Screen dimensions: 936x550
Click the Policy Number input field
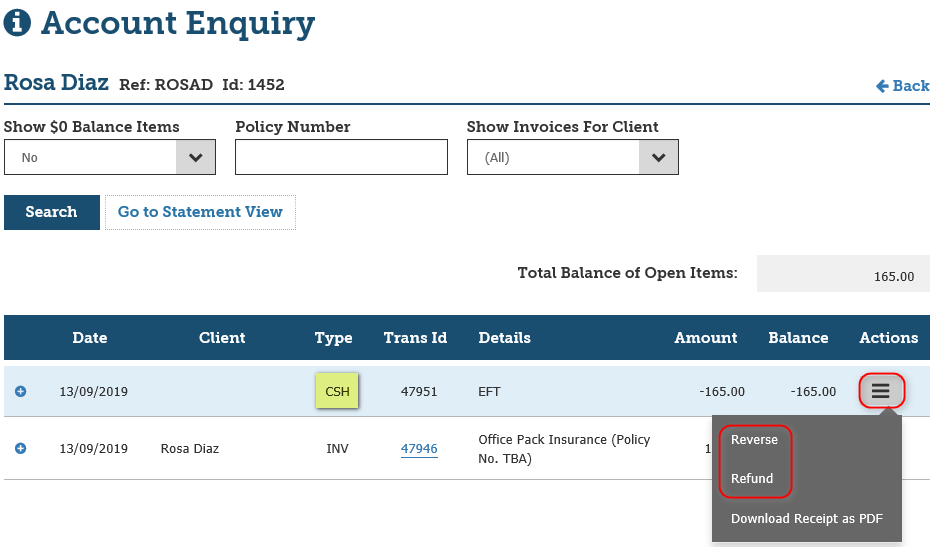click(x=341, y=157)
